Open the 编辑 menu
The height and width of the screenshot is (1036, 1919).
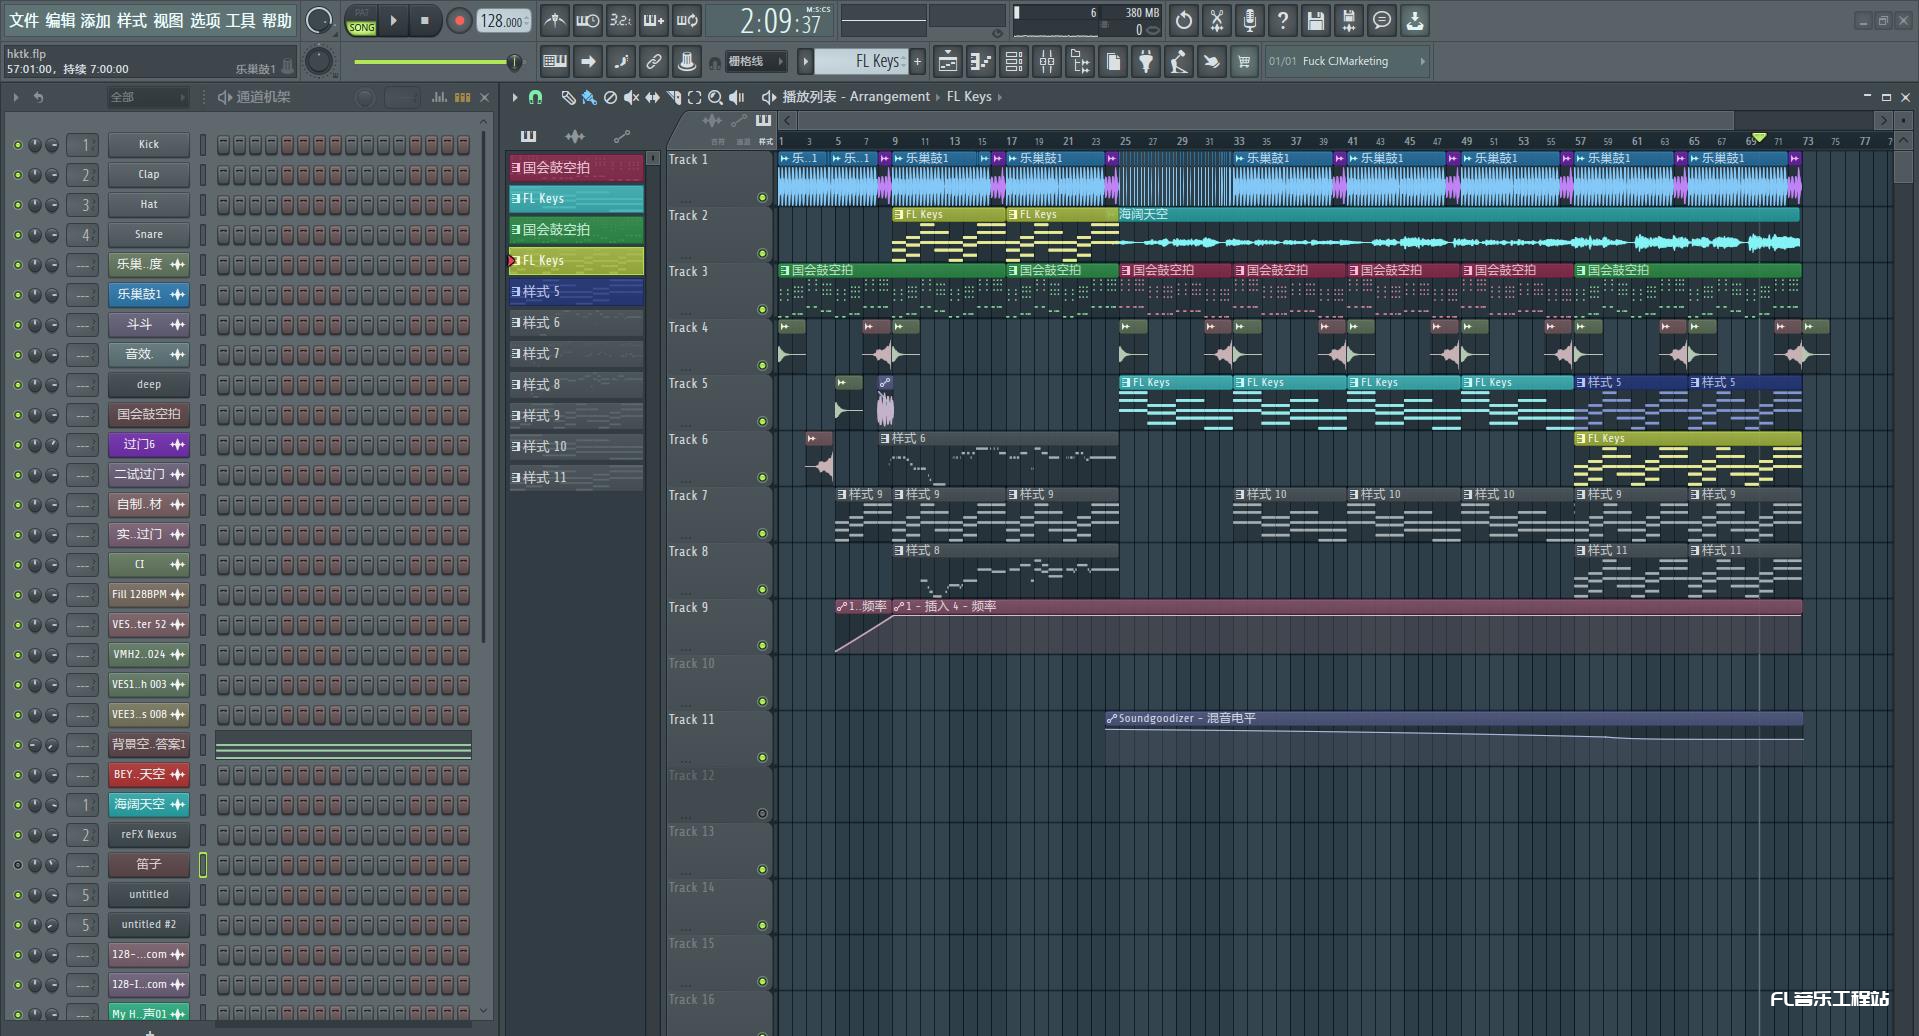(x=60, y=21)
